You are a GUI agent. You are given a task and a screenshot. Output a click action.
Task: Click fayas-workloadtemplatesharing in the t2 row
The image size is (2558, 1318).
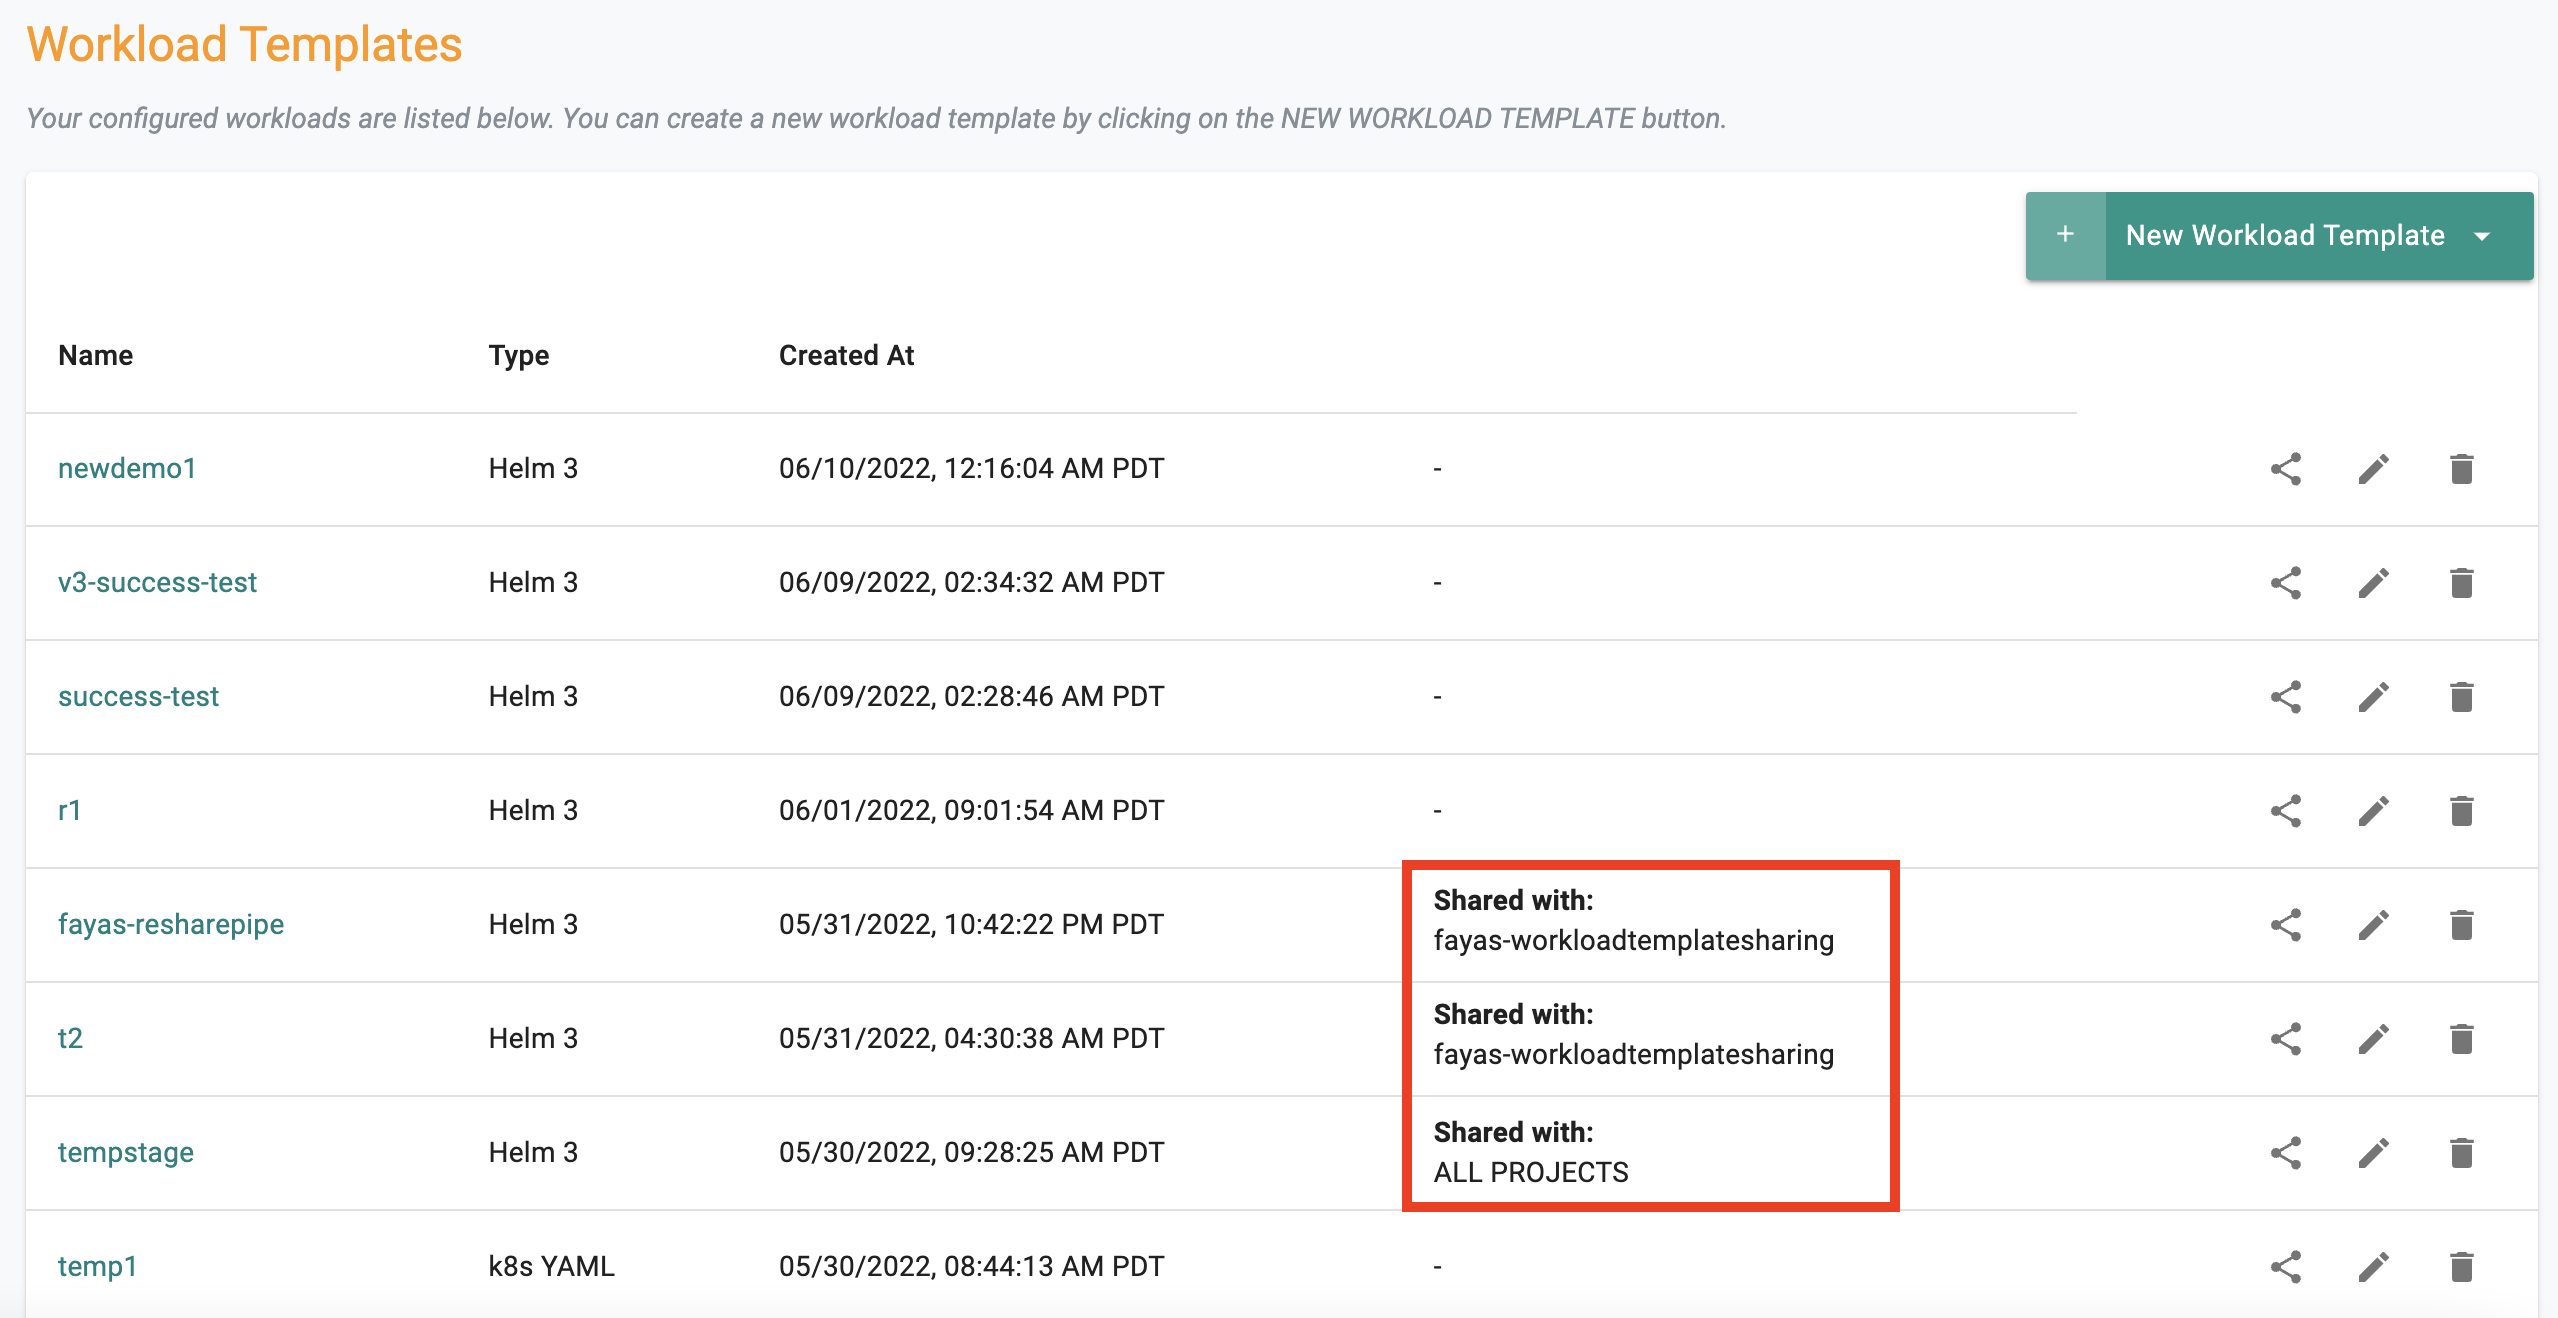tap(1634, 1054)
